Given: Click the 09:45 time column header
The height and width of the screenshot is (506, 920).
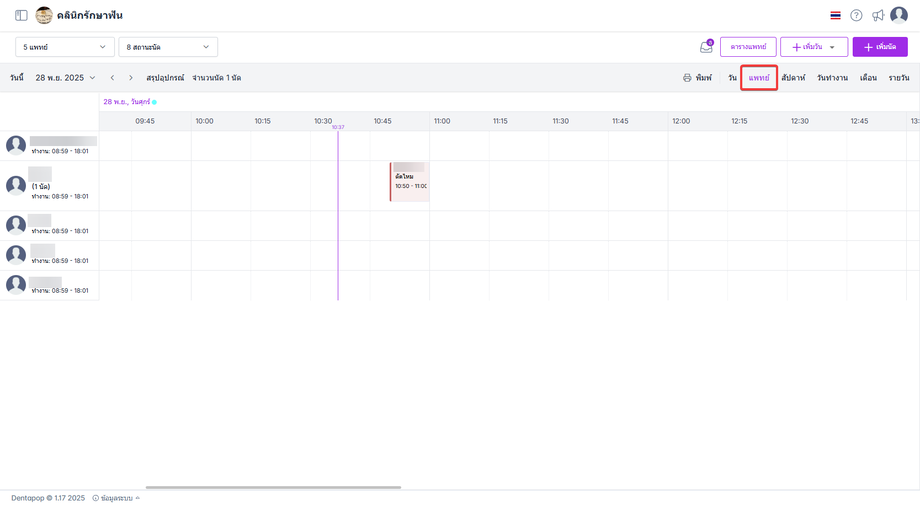Looking at the screenshot, I should pos(145,121).
